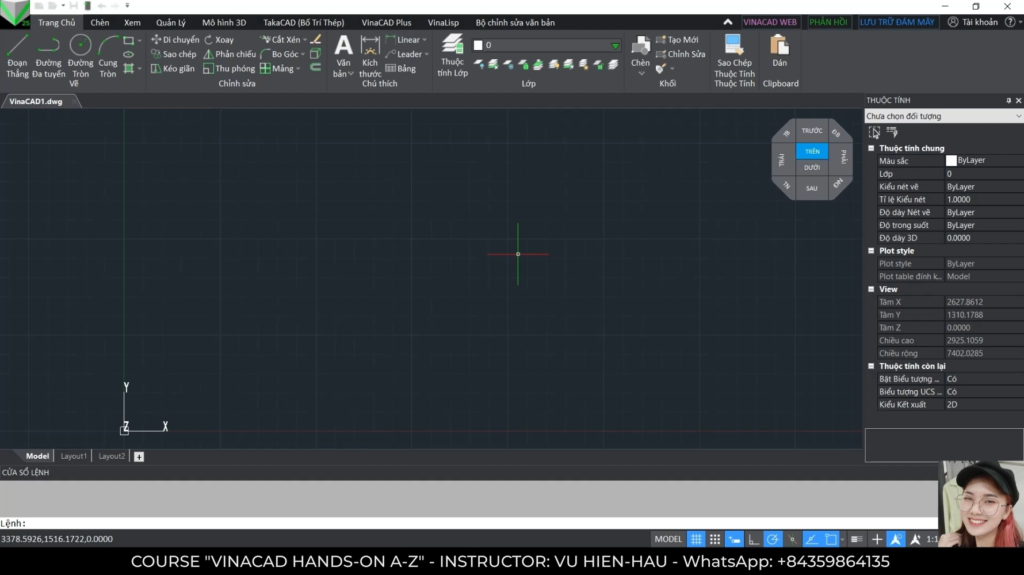This screenshot has width=1024, height=575.
Task: Toggle annotation visibility in status bar
Action: (x=896, y=539)
